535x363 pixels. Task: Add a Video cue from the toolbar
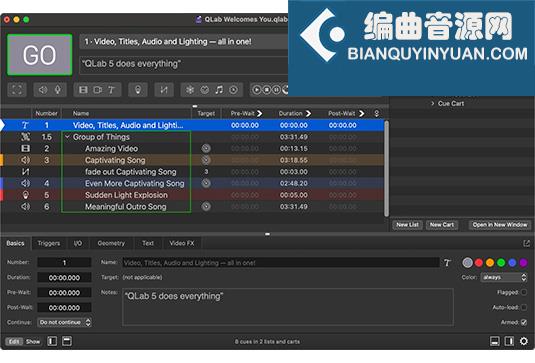[83, 90]
